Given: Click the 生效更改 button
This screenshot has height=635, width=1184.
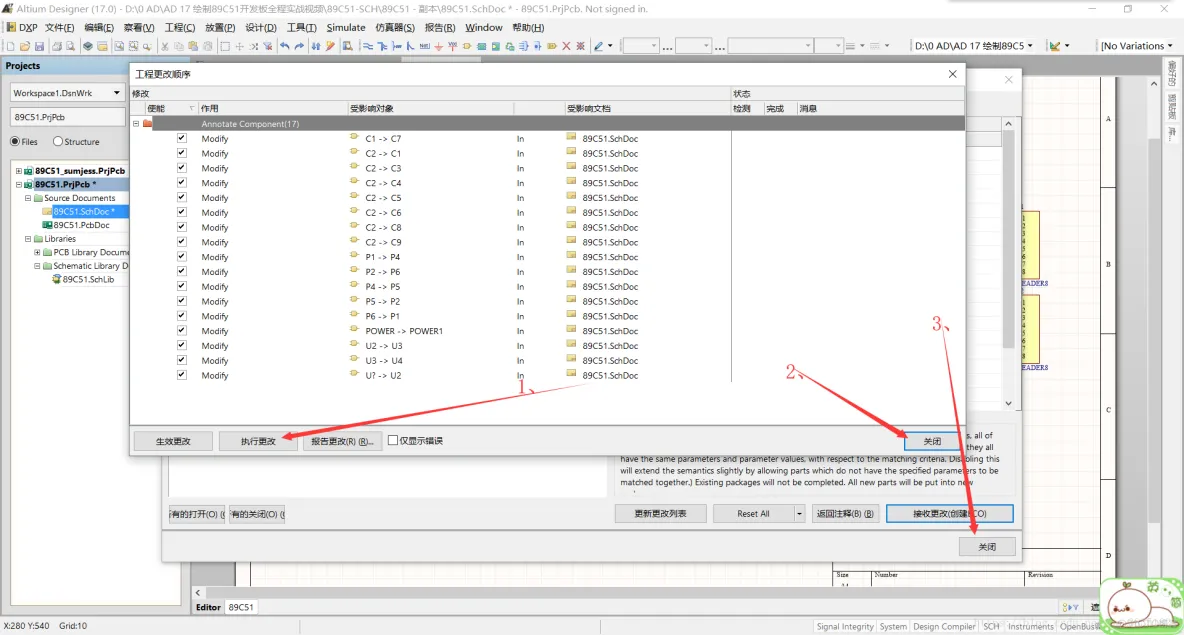Looking at the screenshot, I should click(173, 441).
